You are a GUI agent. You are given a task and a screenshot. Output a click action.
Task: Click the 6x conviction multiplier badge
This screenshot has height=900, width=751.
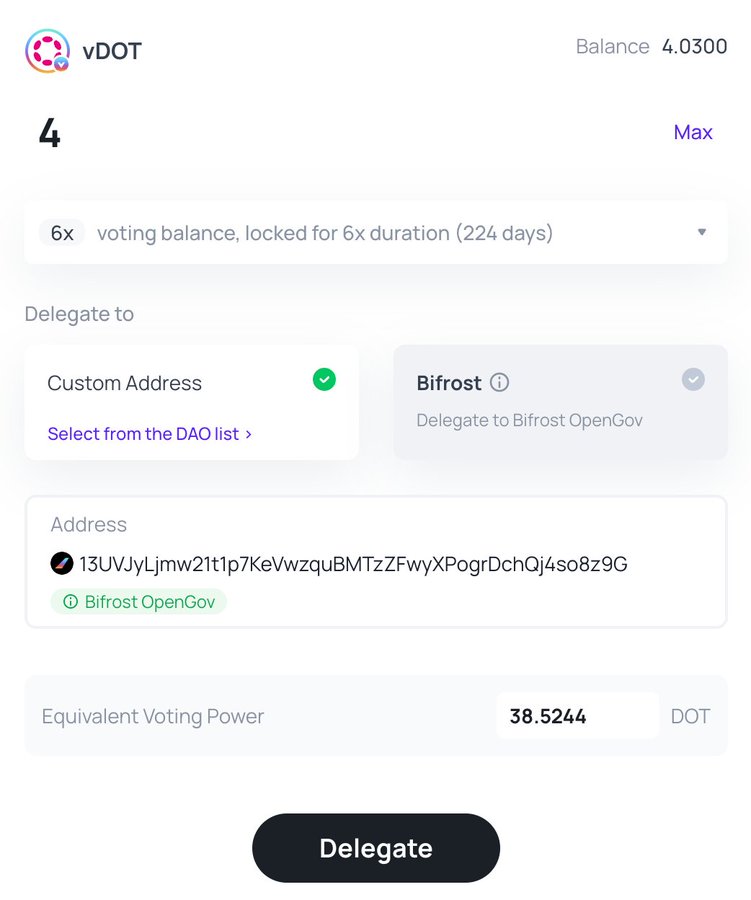pos(62,233)
